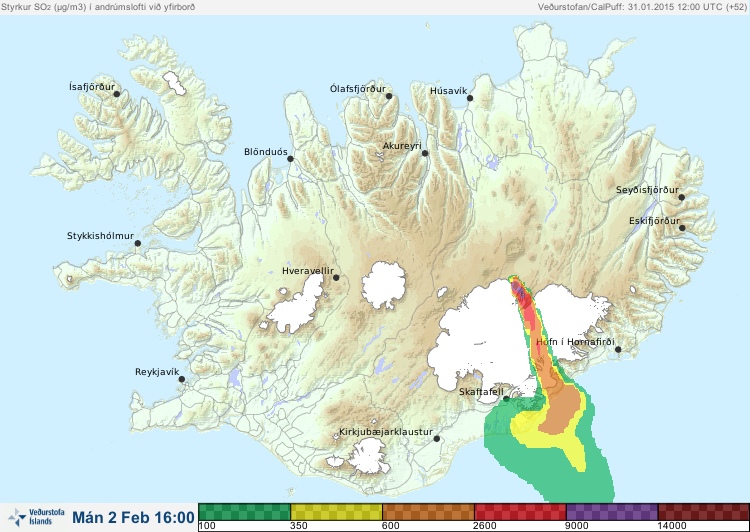Click the Hveravellir marker dot
The width and height of the screenshot is (750, 532).
(x=336, y=277)
